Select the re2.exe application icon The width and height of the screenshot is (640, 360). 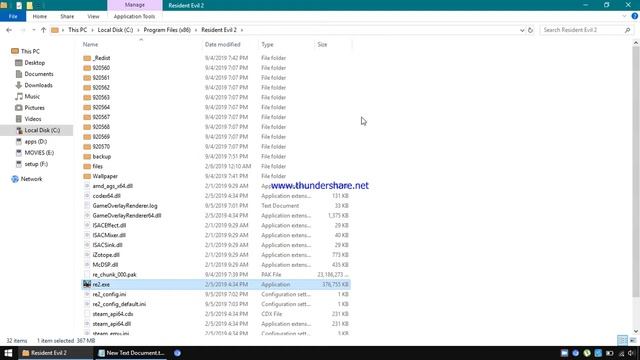(87, 284)
